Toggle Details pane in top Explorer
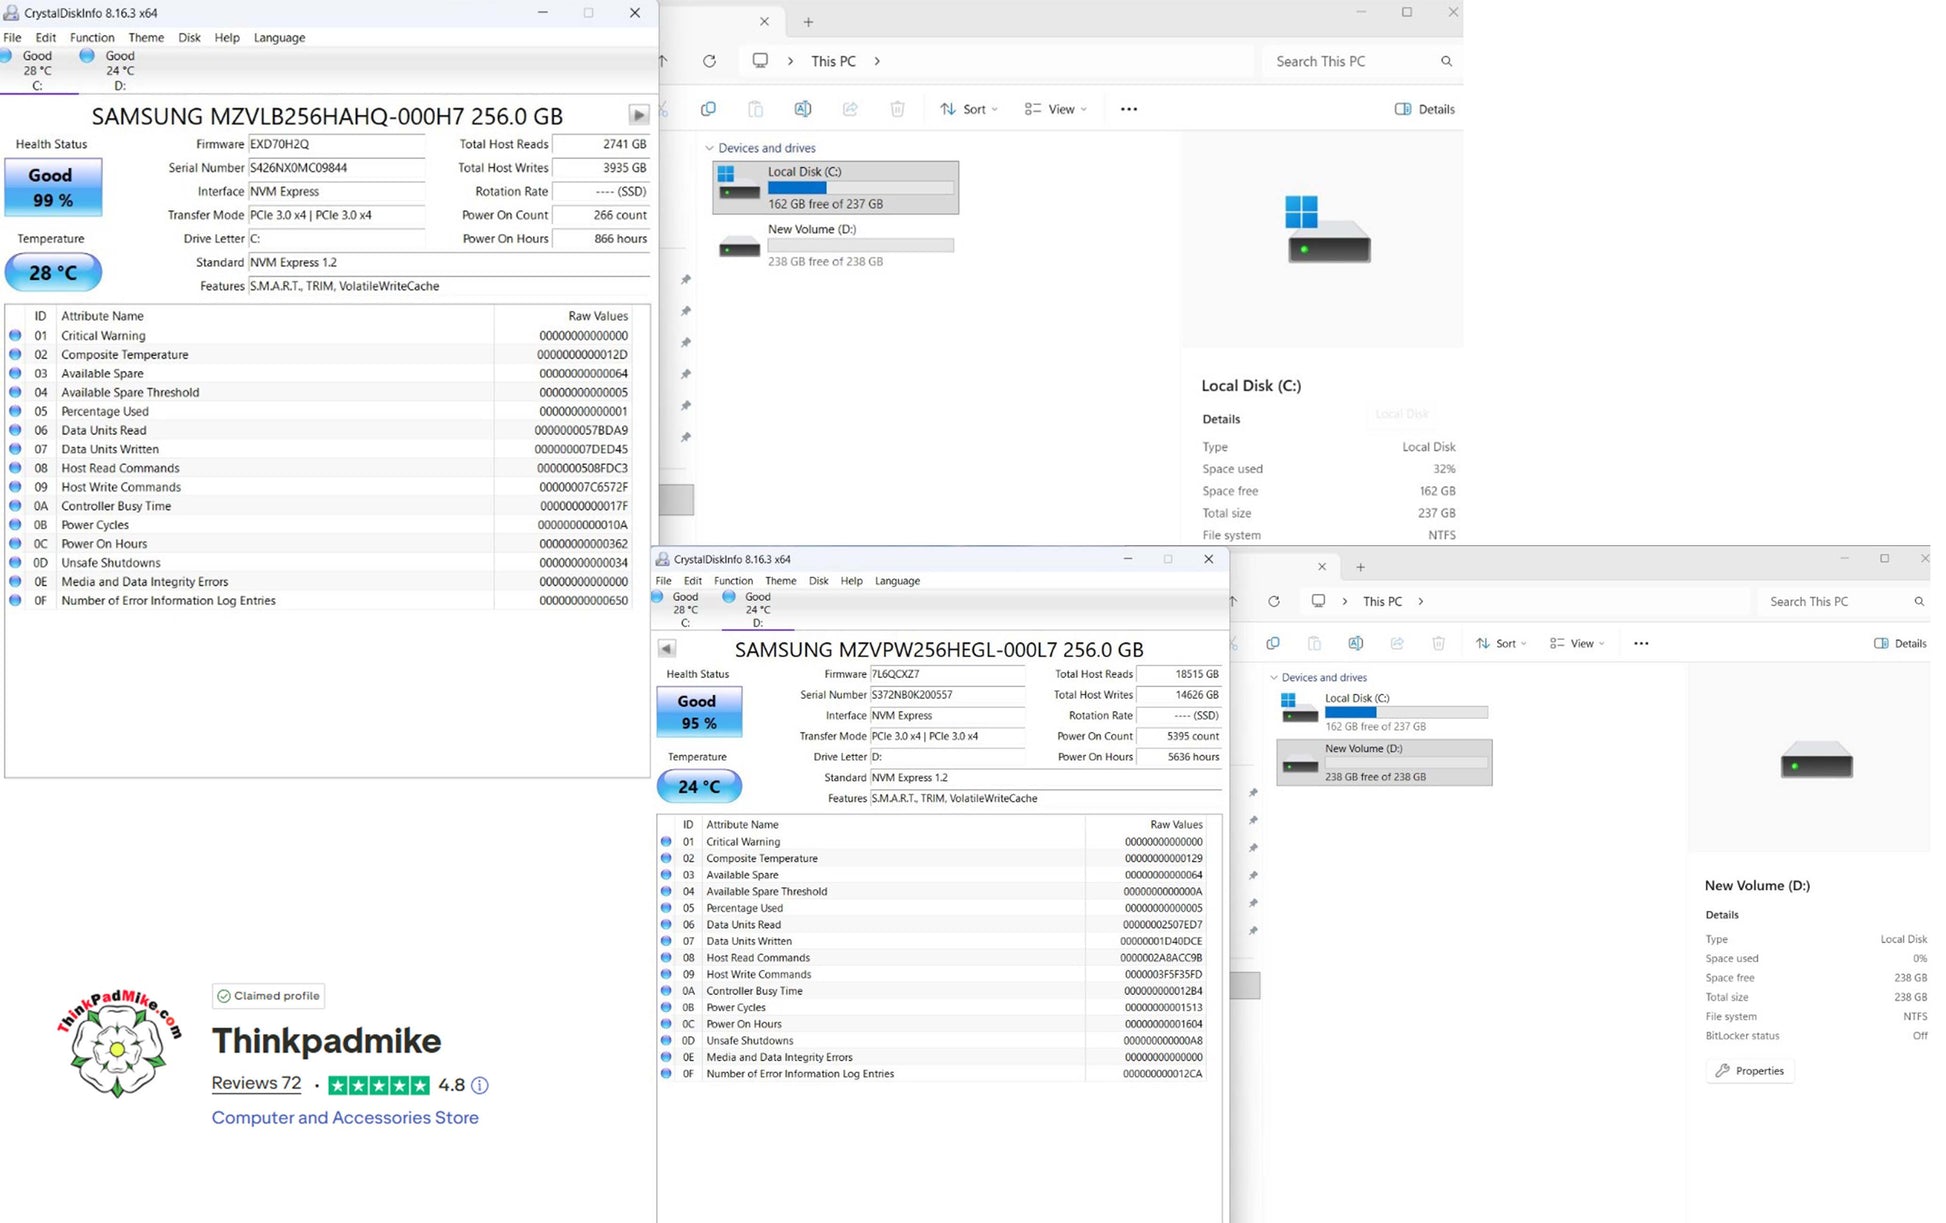This screenshot has height=1223, width=1946. click(x=1425, y=109)
